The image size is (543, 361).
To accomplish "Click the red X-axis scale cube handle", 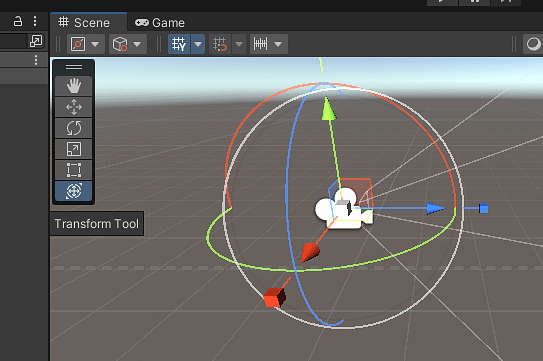I will pos(274,298).
